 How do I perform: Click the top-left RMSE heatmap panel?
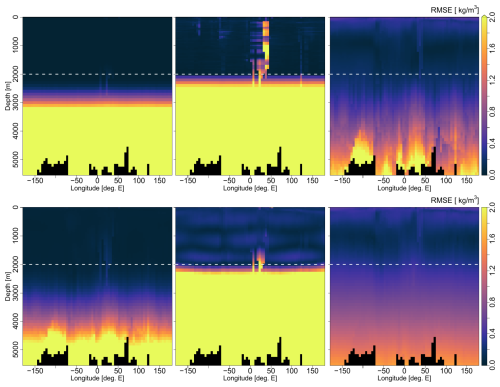tap(97, 96)
